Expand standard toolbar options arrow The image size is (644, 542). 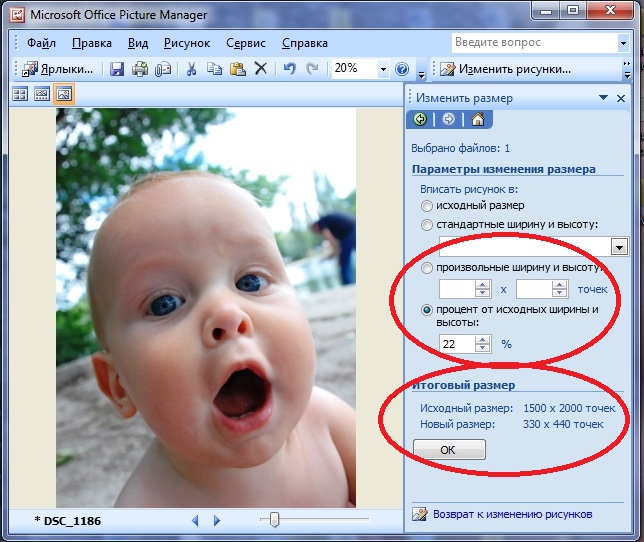tap(421, 74)
